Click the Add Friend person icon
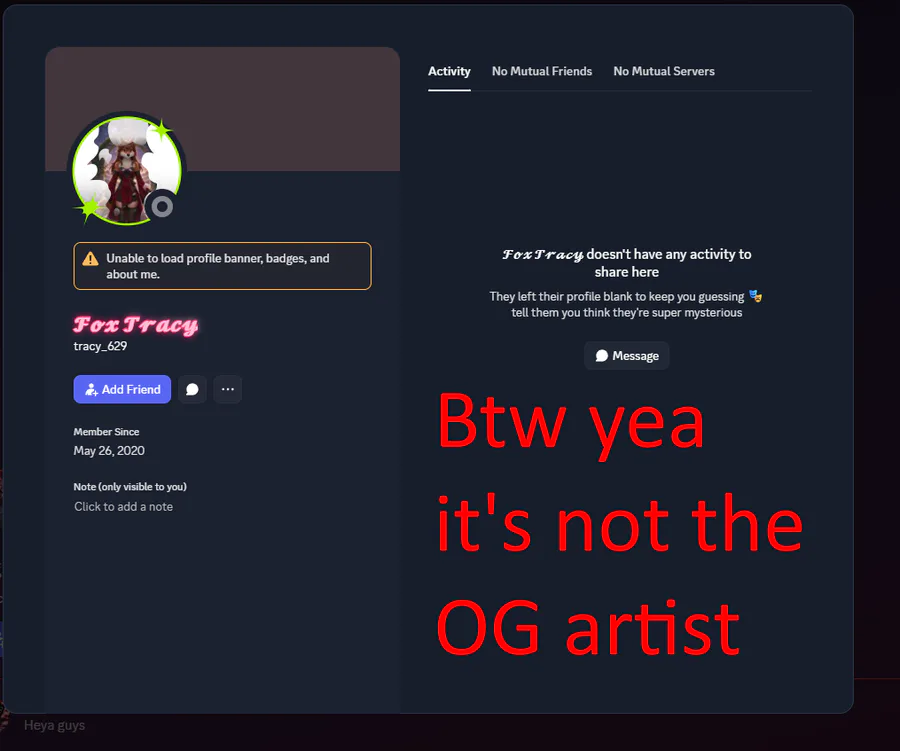Image resolution: width=900 pixels, height=751 pixels. (91, 390)
